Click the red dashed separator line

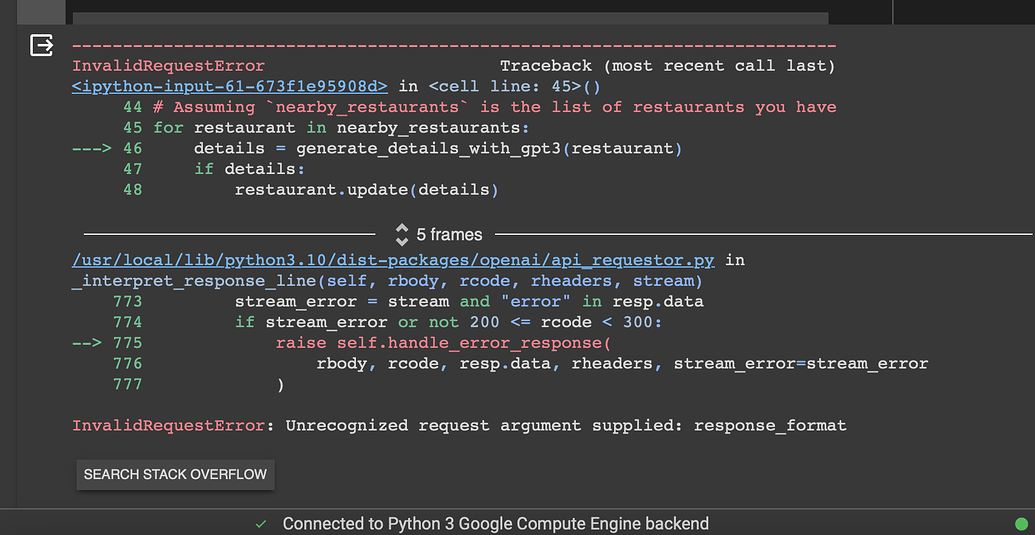point(454,46)
